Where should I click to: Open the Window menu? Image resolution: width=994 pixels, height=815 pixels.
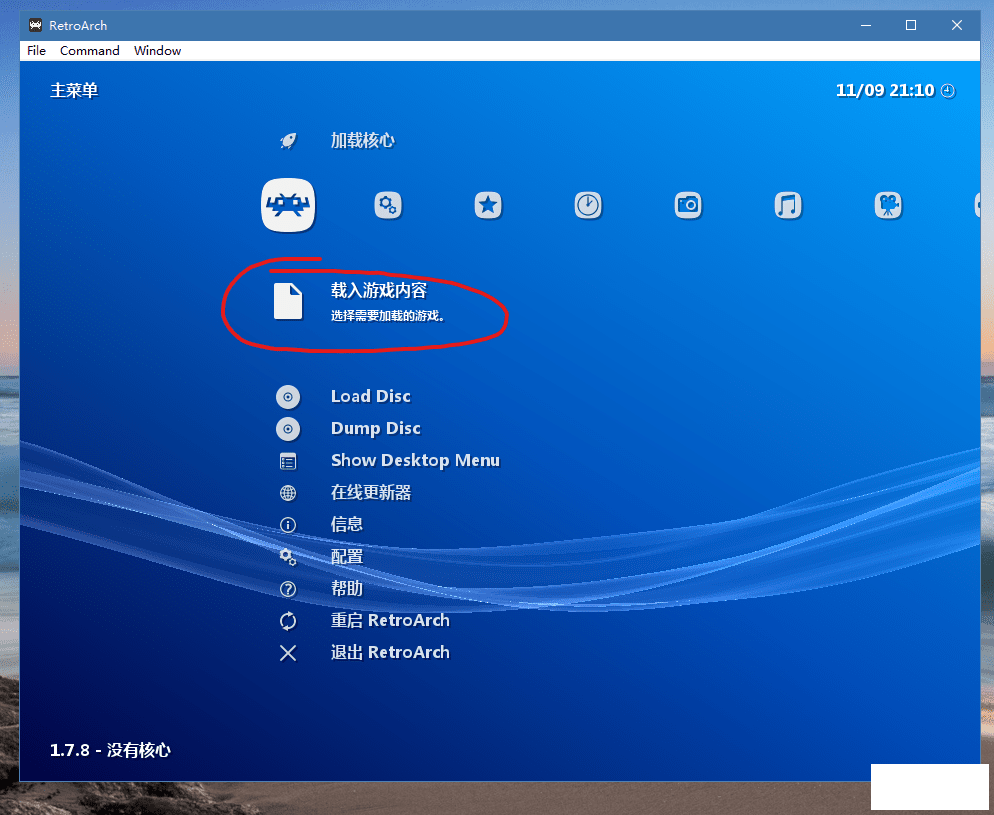pyautogui.click(x=157, y=51)
